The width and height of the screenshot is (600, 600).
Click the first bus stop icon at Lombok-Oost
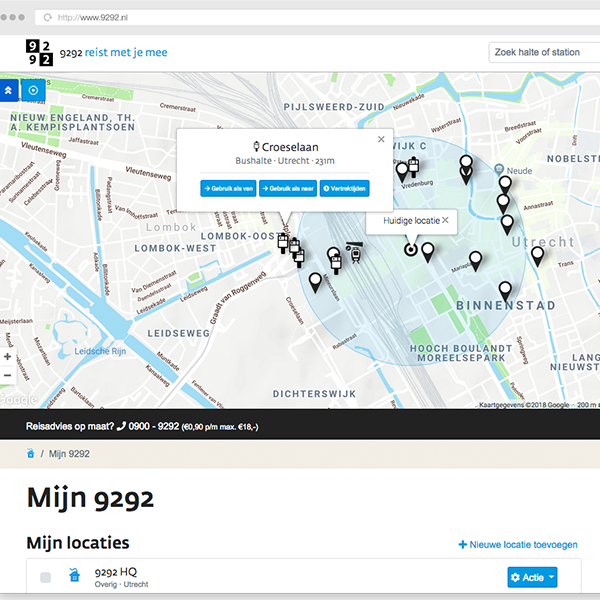click(283, 243)
